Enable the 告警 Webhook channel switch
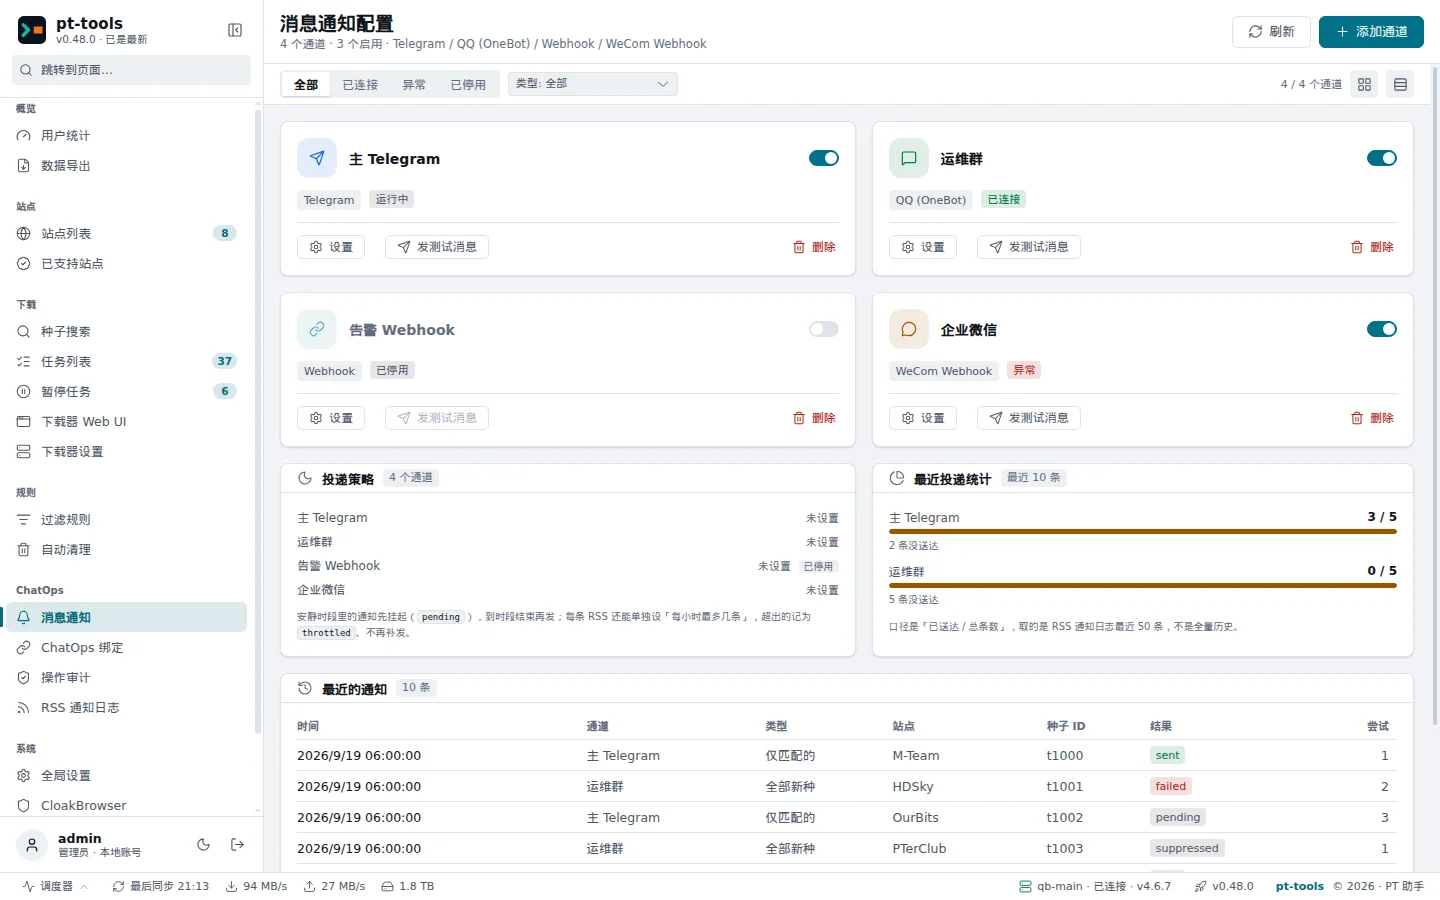 coord(824,329)
